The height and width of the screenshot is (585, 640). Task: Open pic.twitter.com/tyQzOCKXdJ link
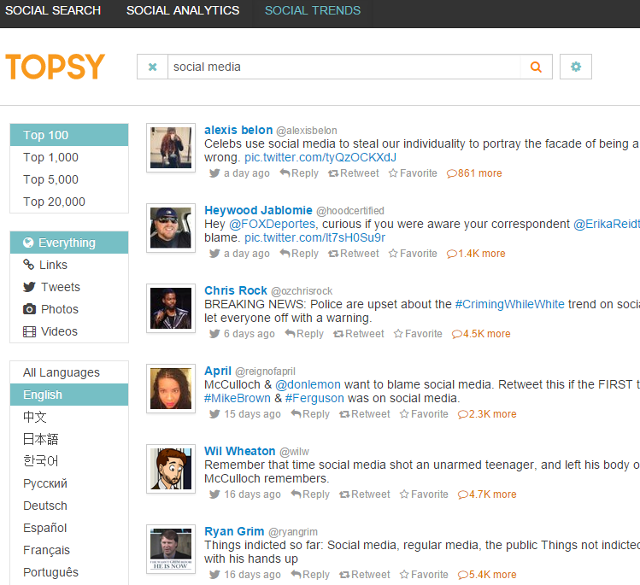pyautogui.click(x=320, y=158)
